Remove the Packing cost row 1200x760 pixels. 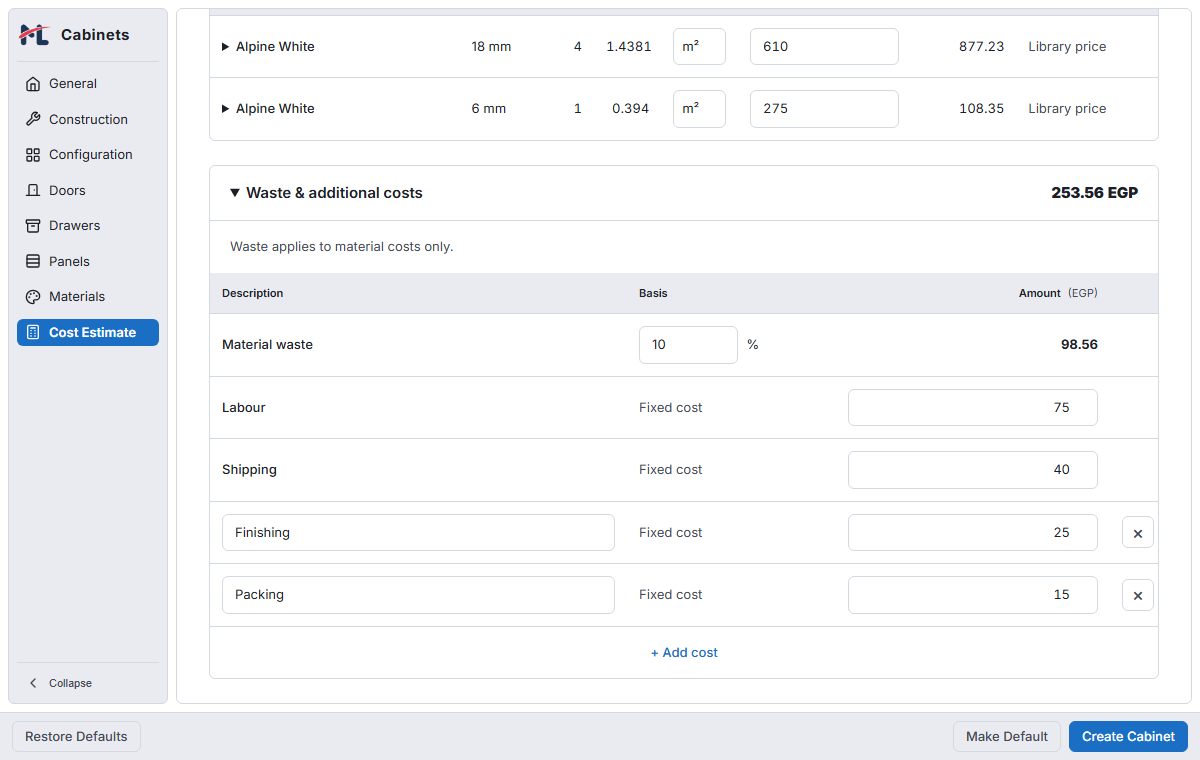[1138, 595]
